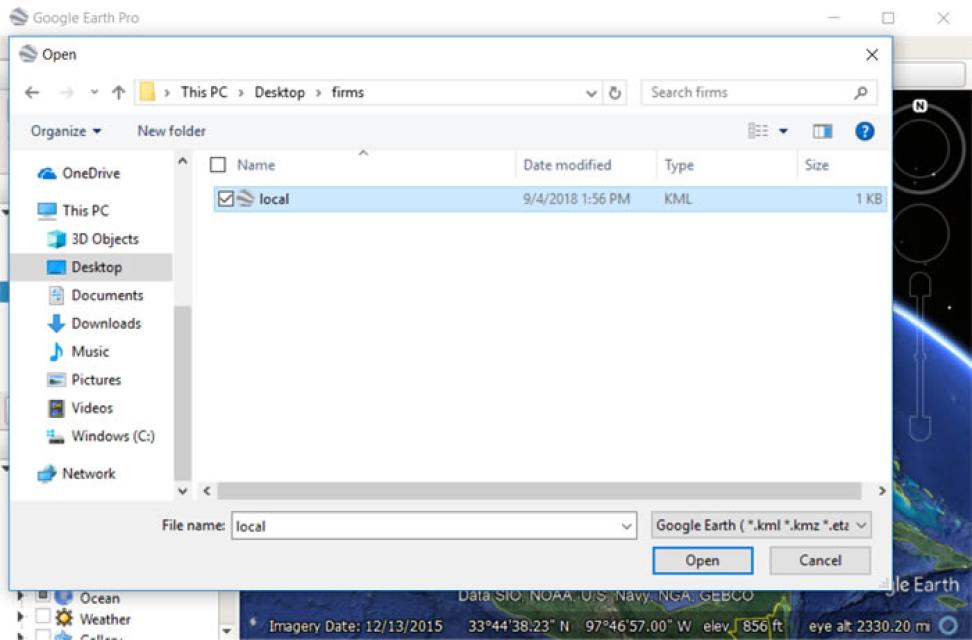Open the Downloads folder

(x=94, y=323)
